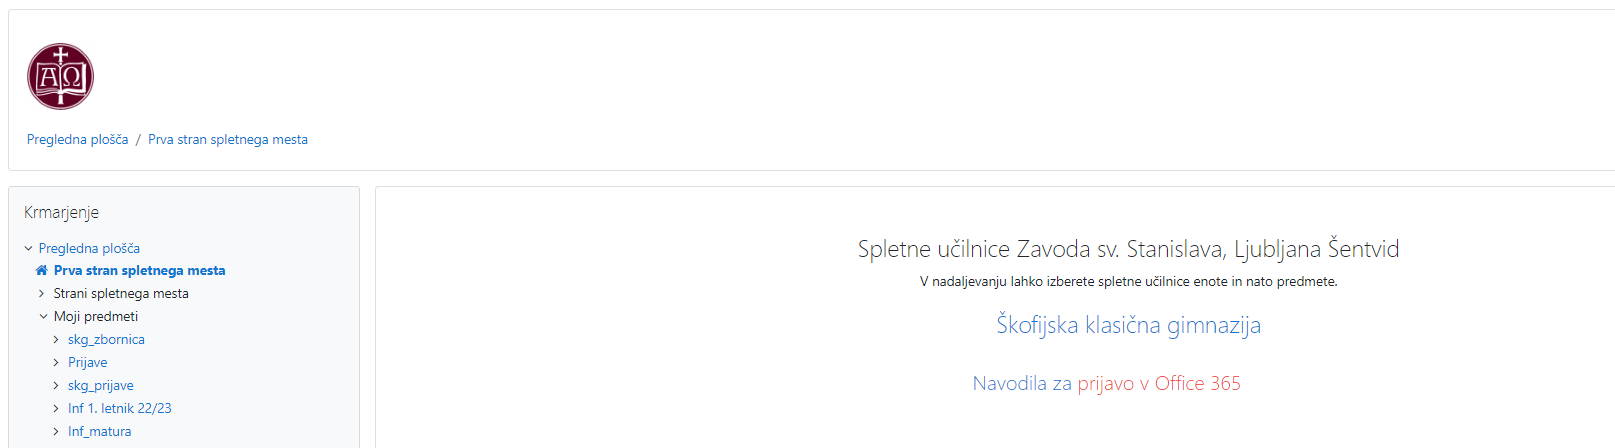Screen dimensions: 1615x448
Task: Open the skg_zbornica course
Action: point(106,339)
